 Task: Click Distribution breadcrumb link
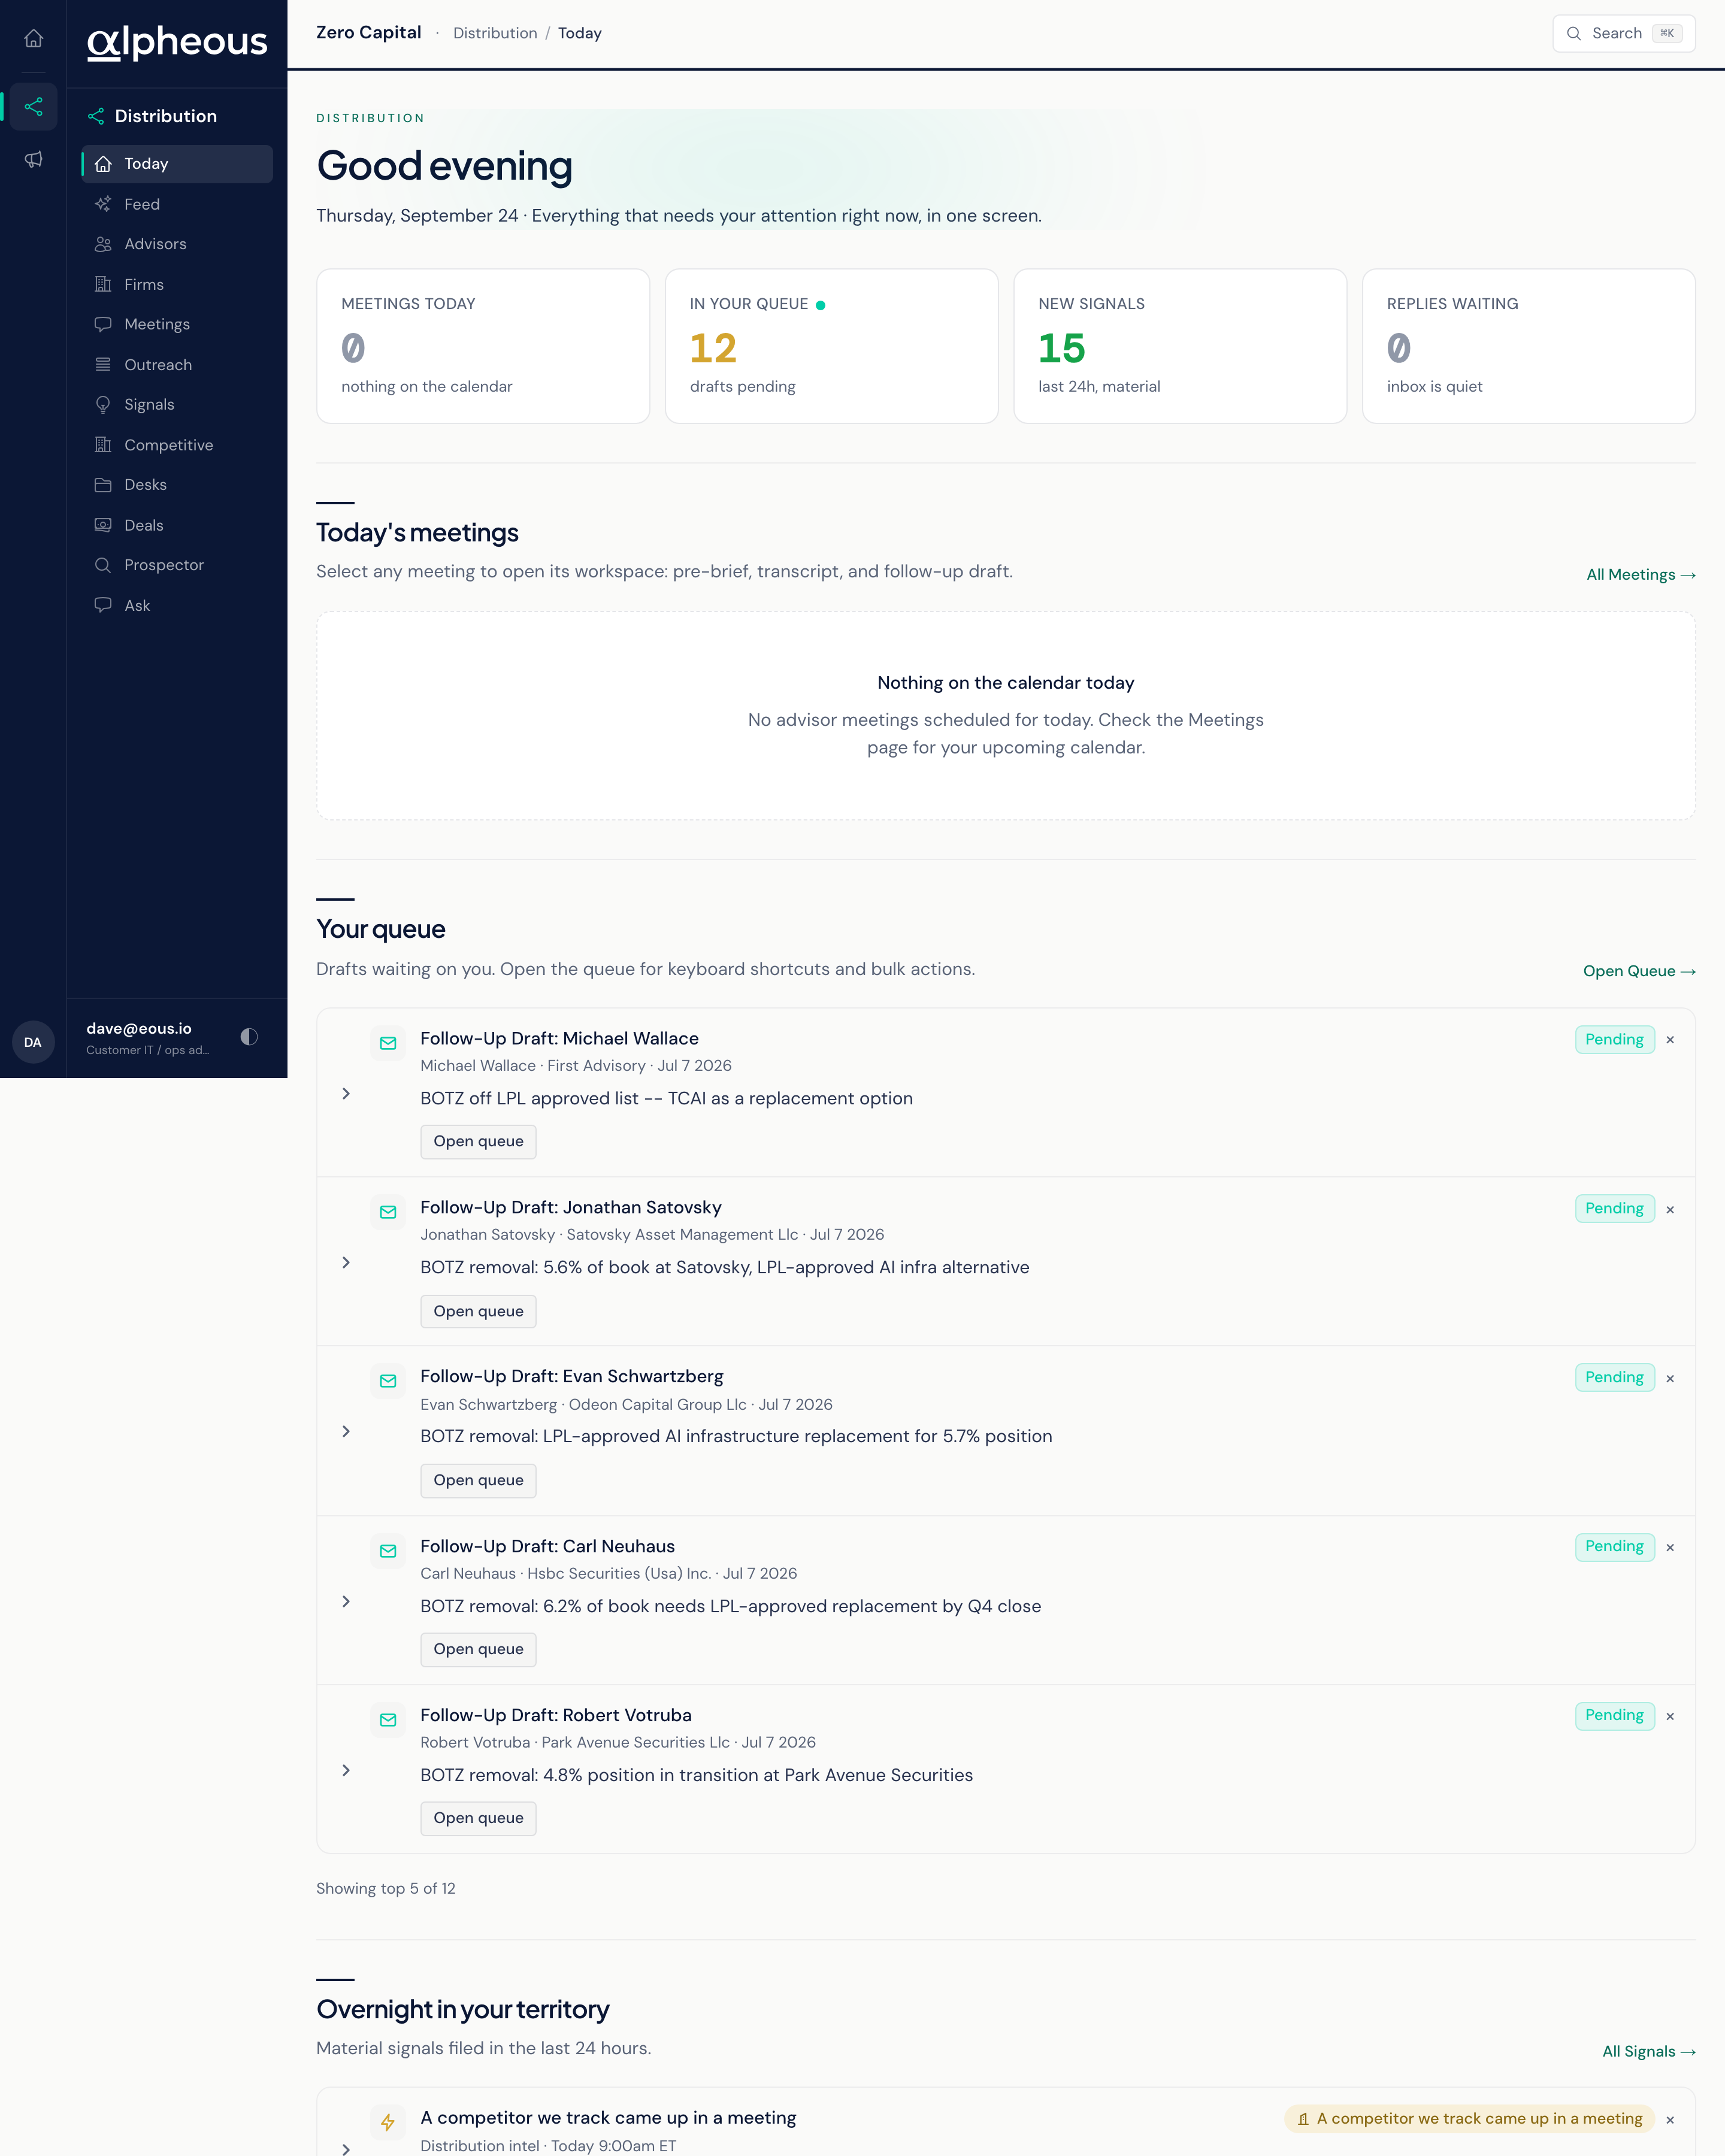[495, 33]
